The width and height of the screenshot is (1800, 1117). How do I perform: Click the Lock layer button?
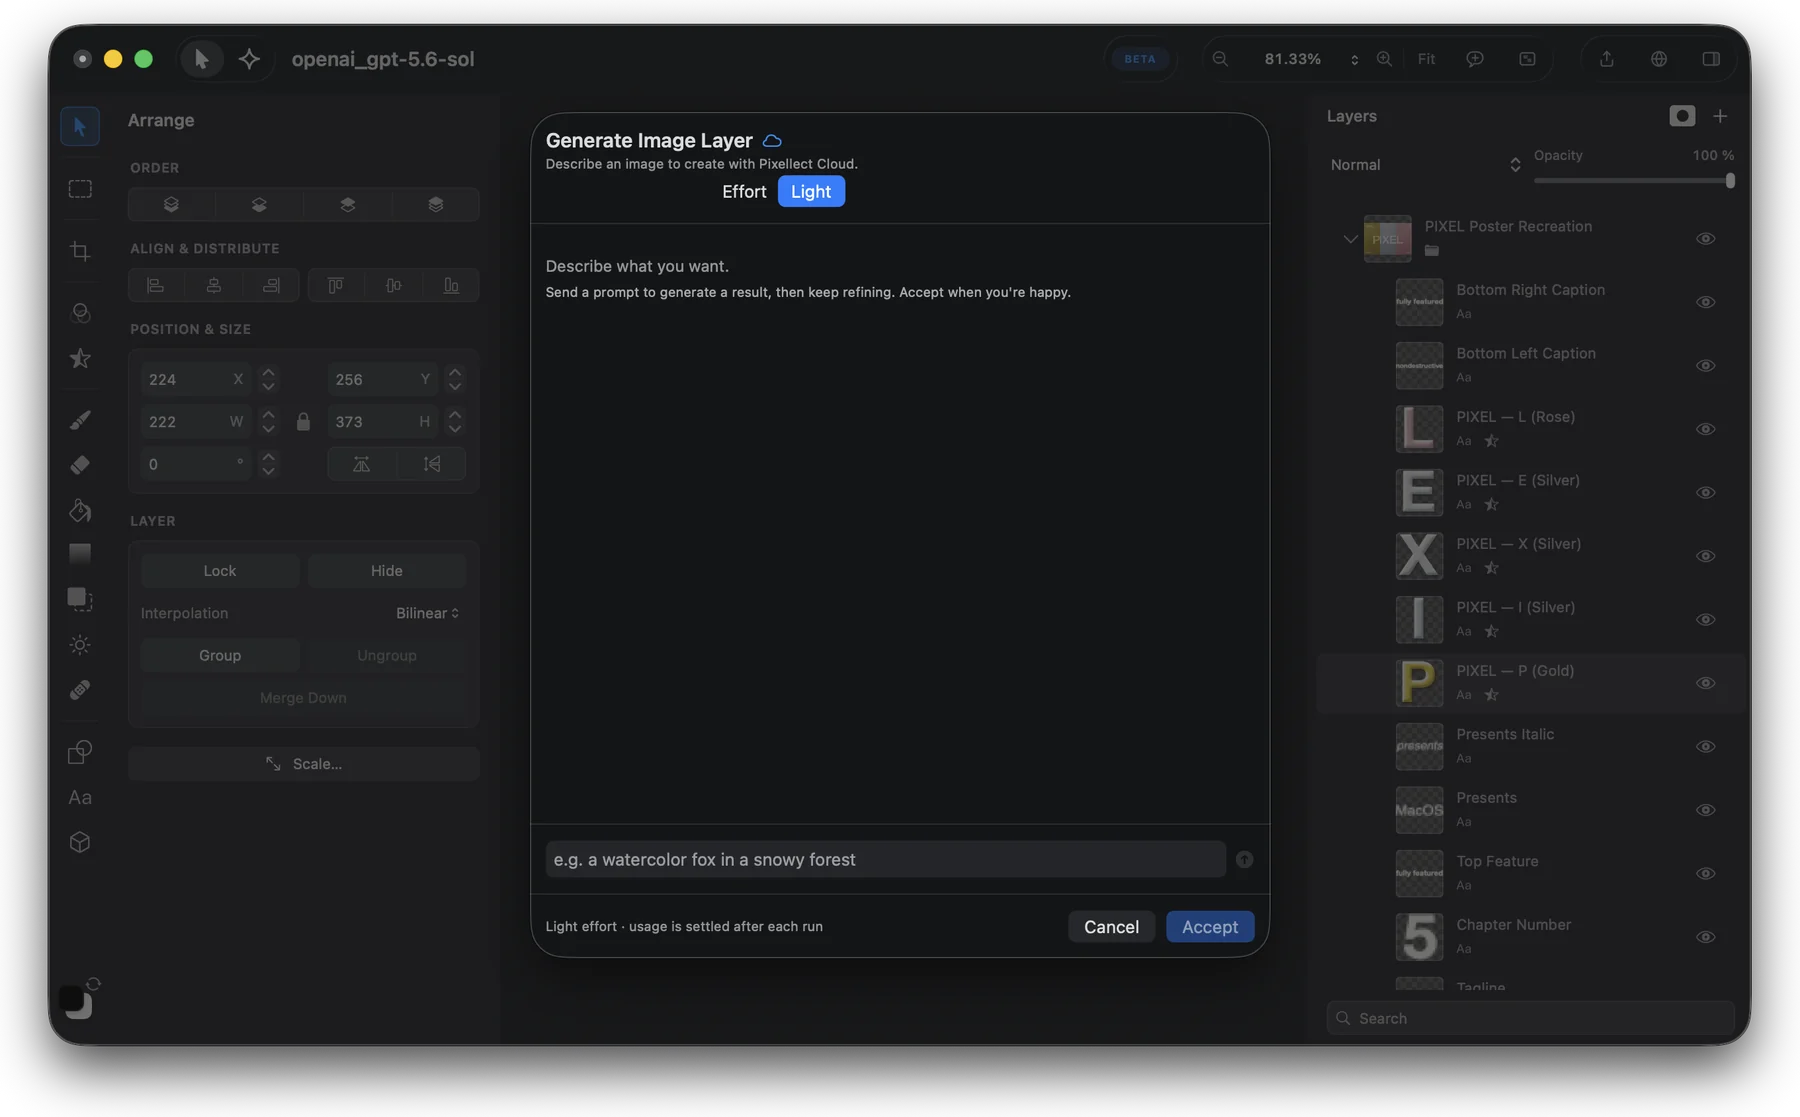pyautogui.click(x=220, y=571)
